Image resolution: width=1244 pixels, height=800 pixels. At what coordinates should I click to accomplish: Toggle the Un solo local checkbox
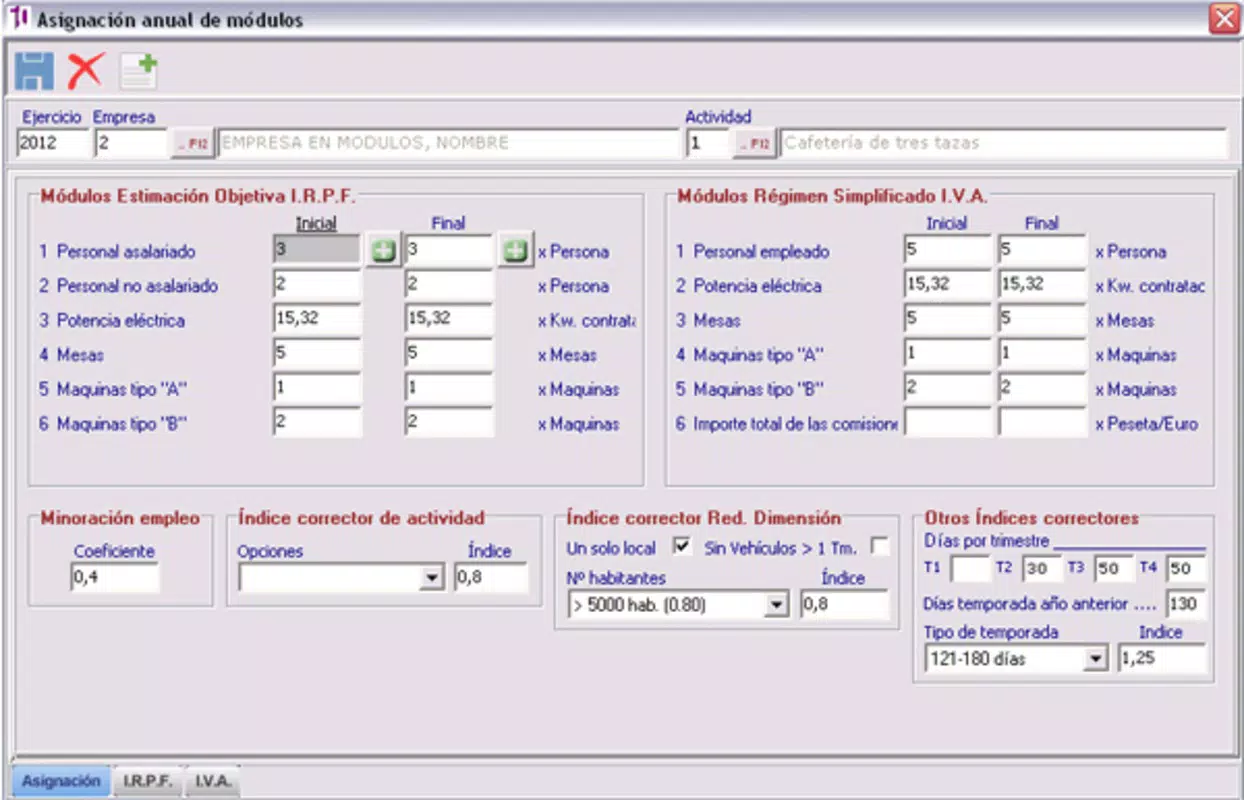coord(683,547)
